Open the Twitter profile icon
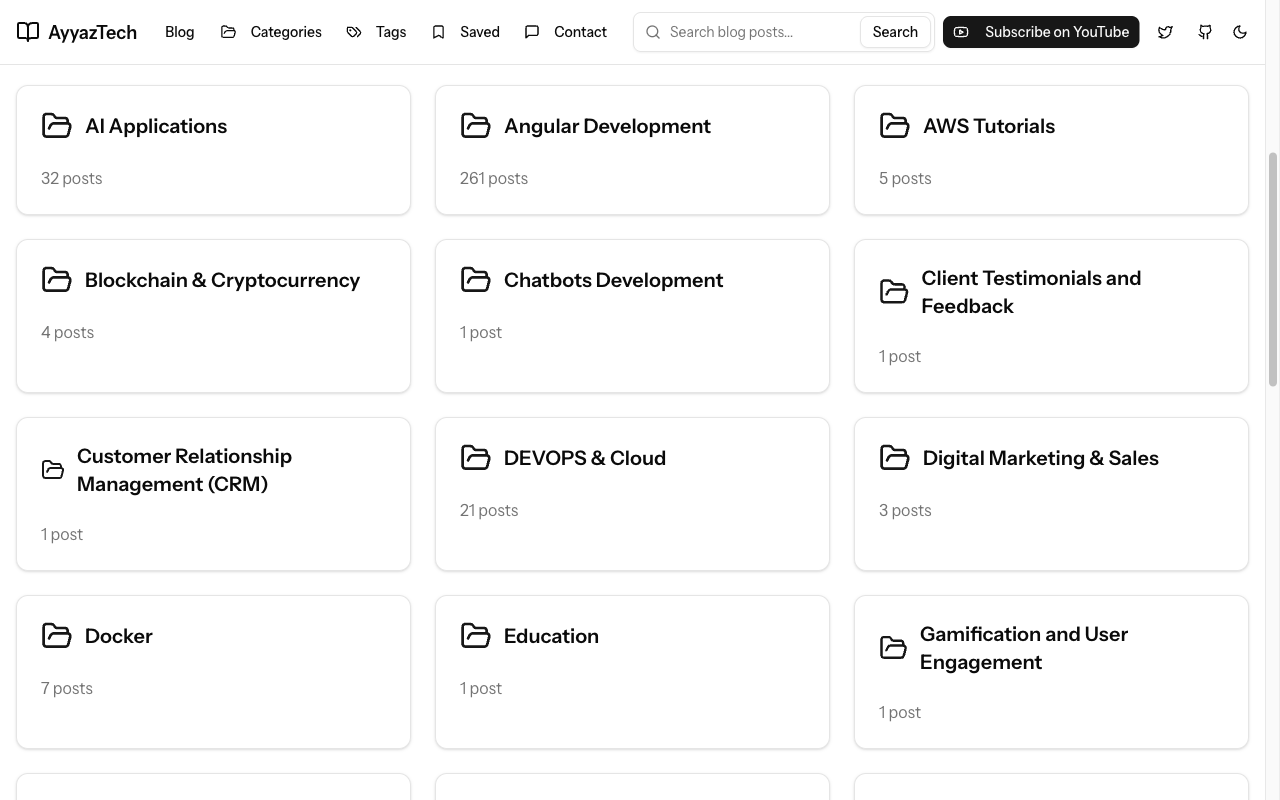 click(x=1165, y=32)
